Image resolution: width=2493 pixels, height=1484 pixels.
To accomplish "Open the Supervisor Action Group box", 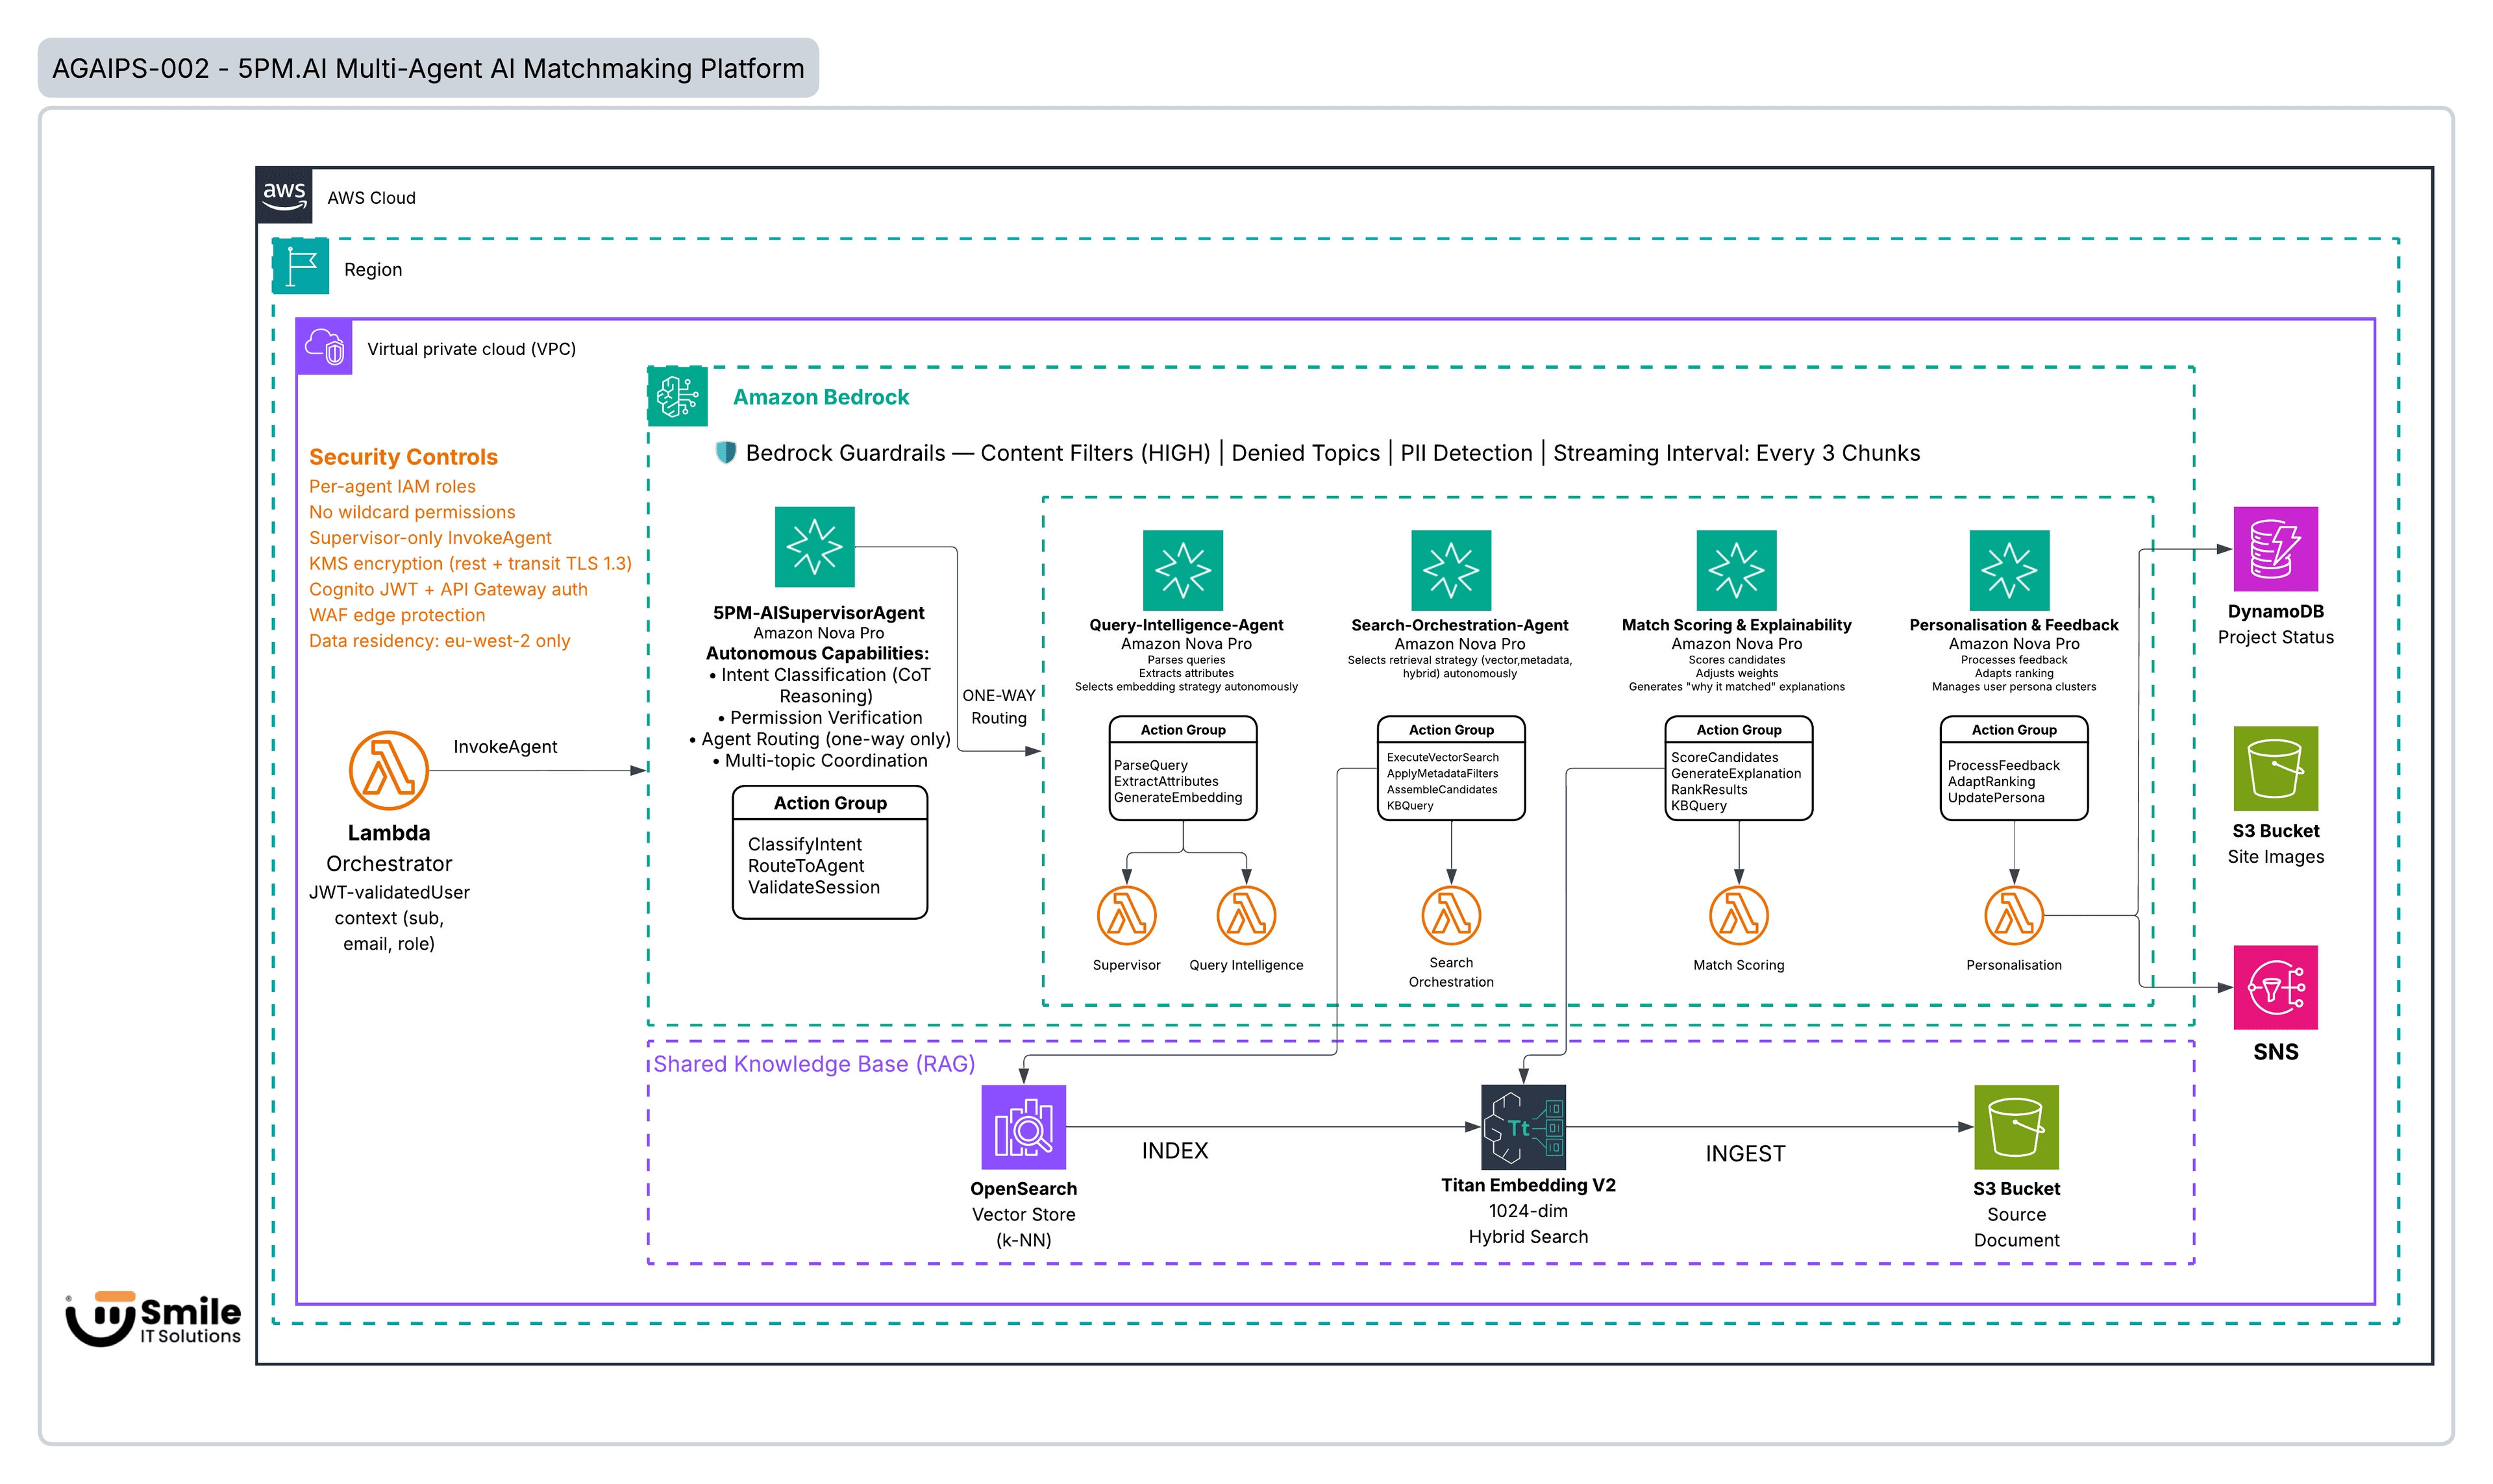I will [x=830, y=852].
